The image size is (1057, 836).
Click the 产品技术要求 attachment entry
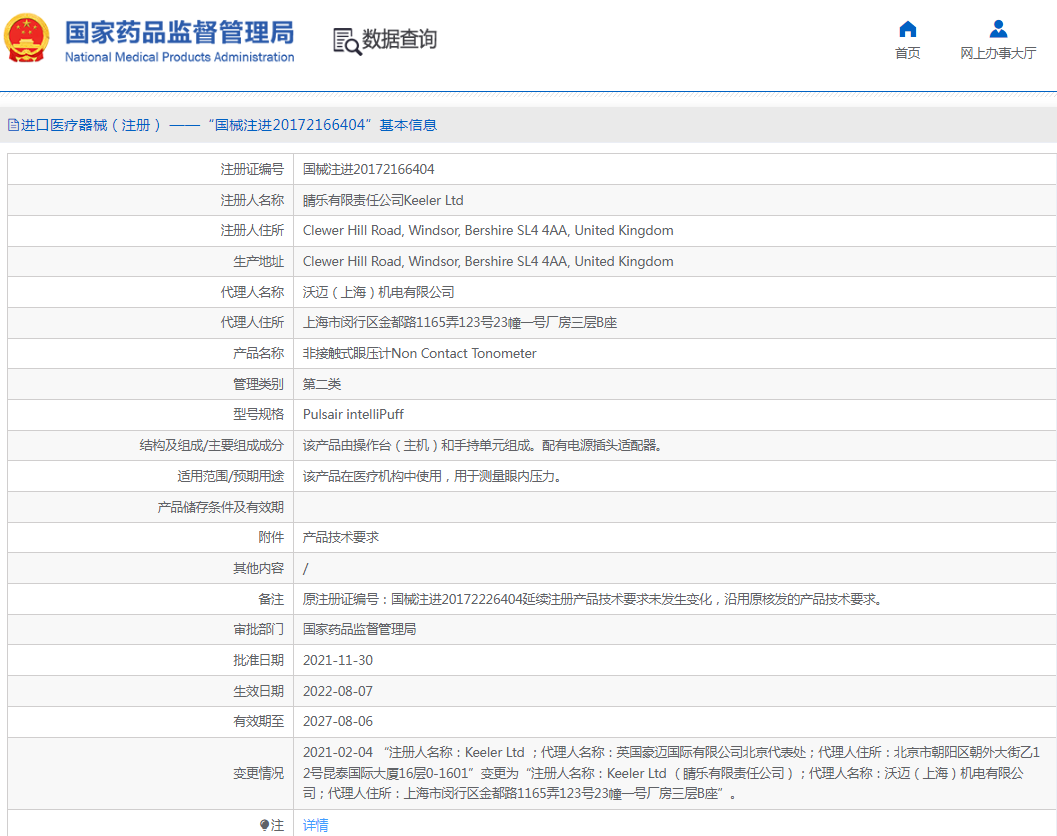pyautogui.click(x=340, y=537)
